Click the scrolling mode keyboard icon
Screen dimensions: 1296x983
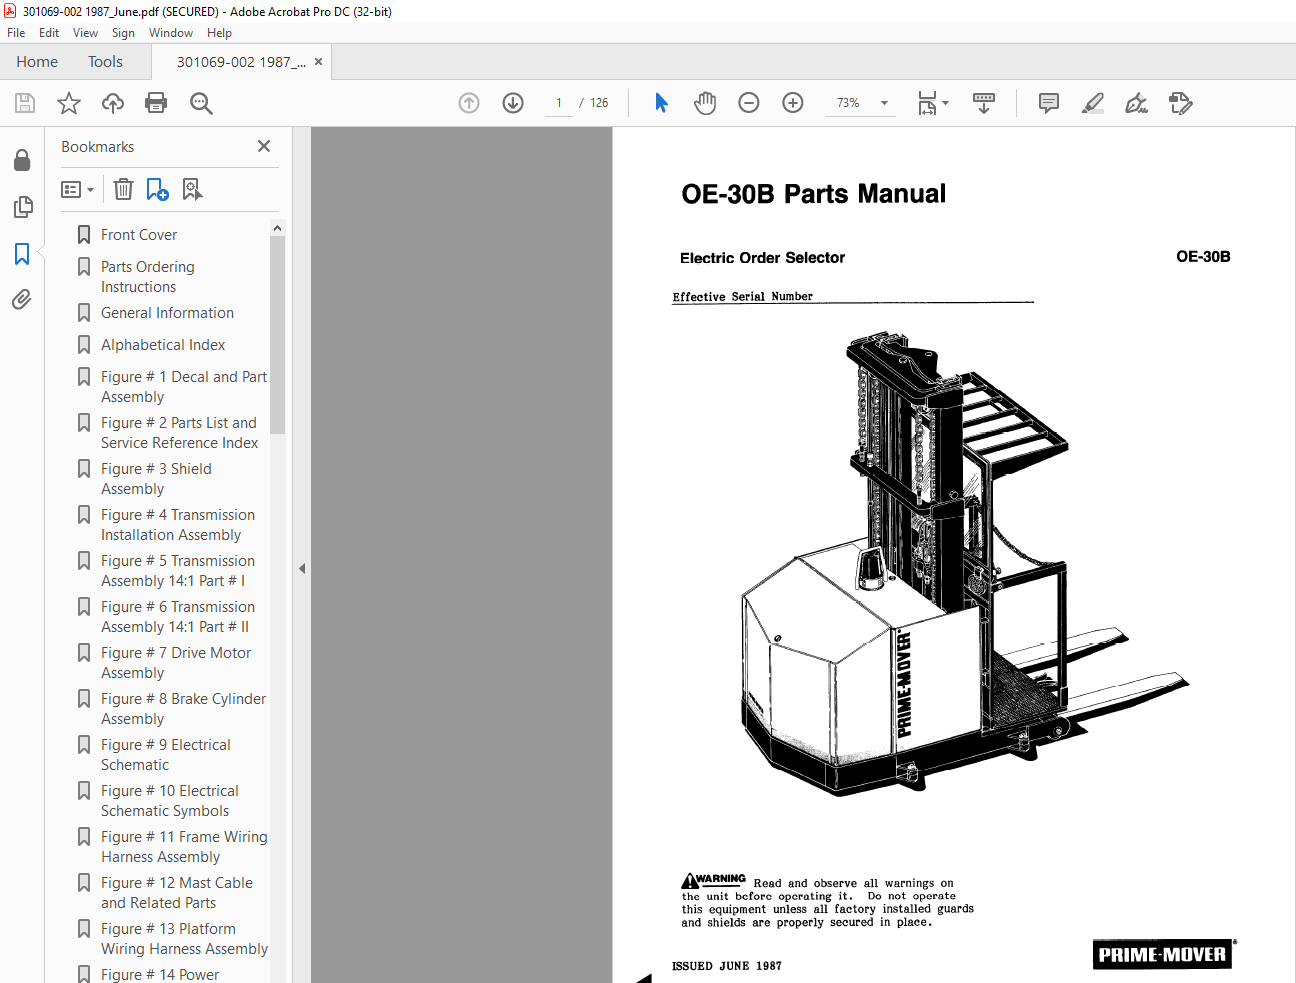click(984, 103)
